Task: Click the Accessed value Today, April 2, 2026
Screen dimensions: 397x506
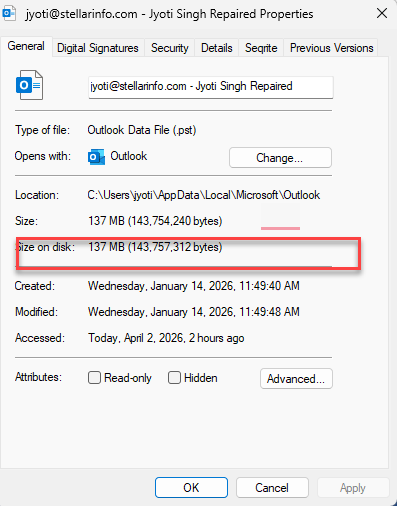Action: 166,338
